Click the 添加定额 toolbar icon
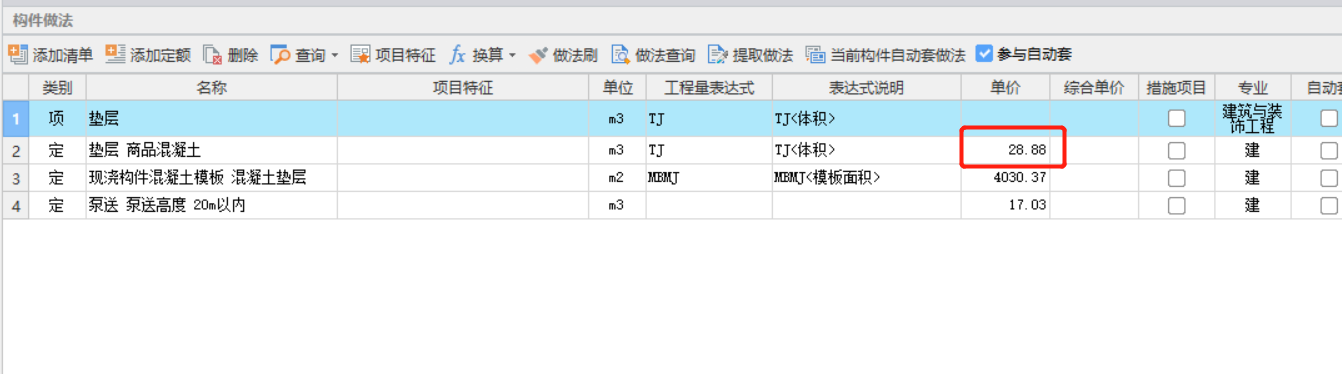This screenshot has width=1342, height=374. [115, 54]
